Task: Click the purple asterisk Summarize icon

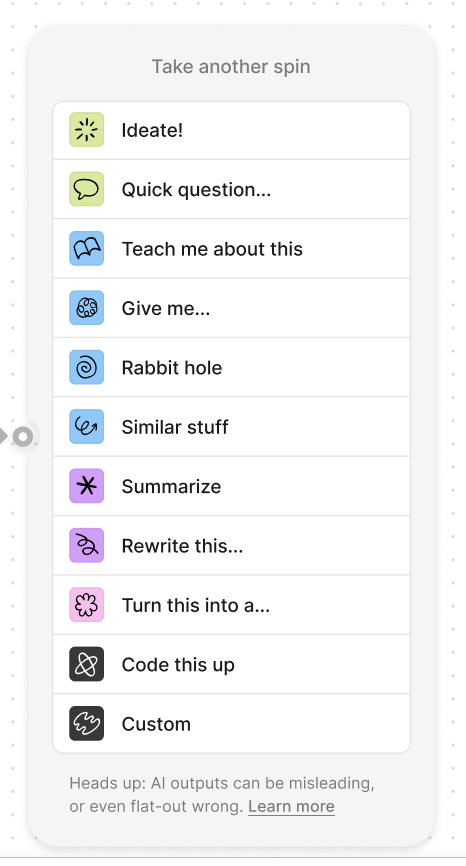Action: 87,486
